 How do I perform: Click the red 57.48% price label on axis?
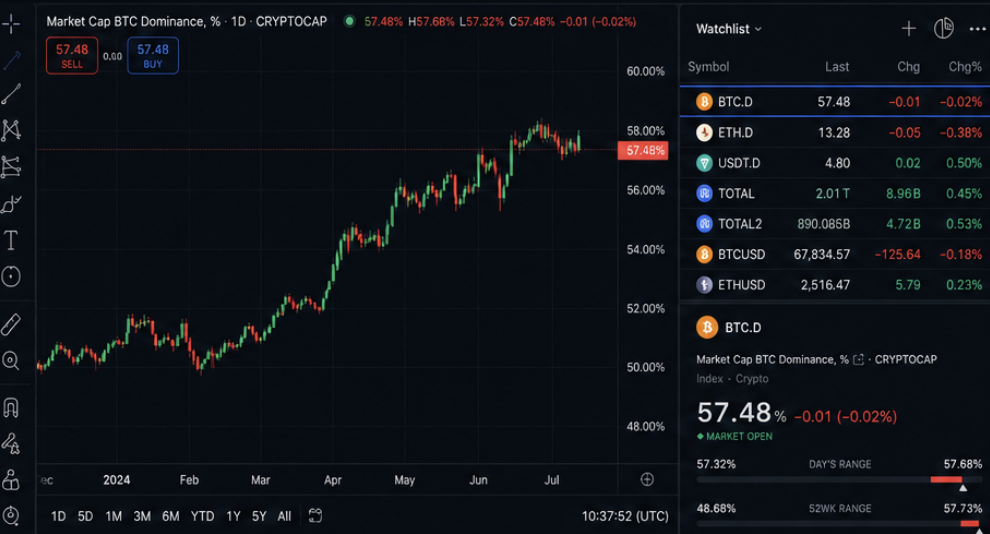643,150
